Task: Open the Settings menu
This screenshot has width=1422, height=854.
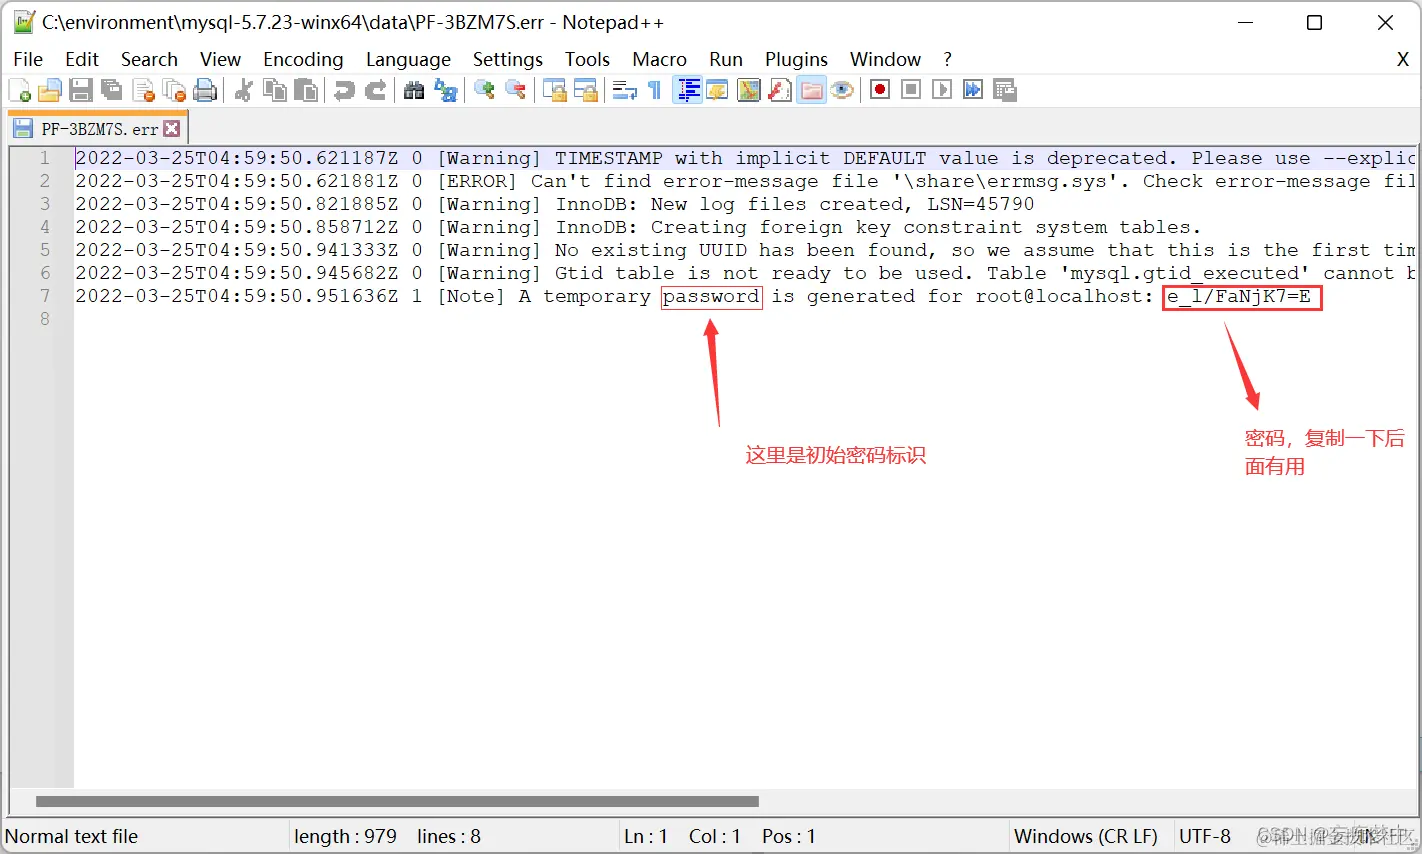Action: coord(508,60)
